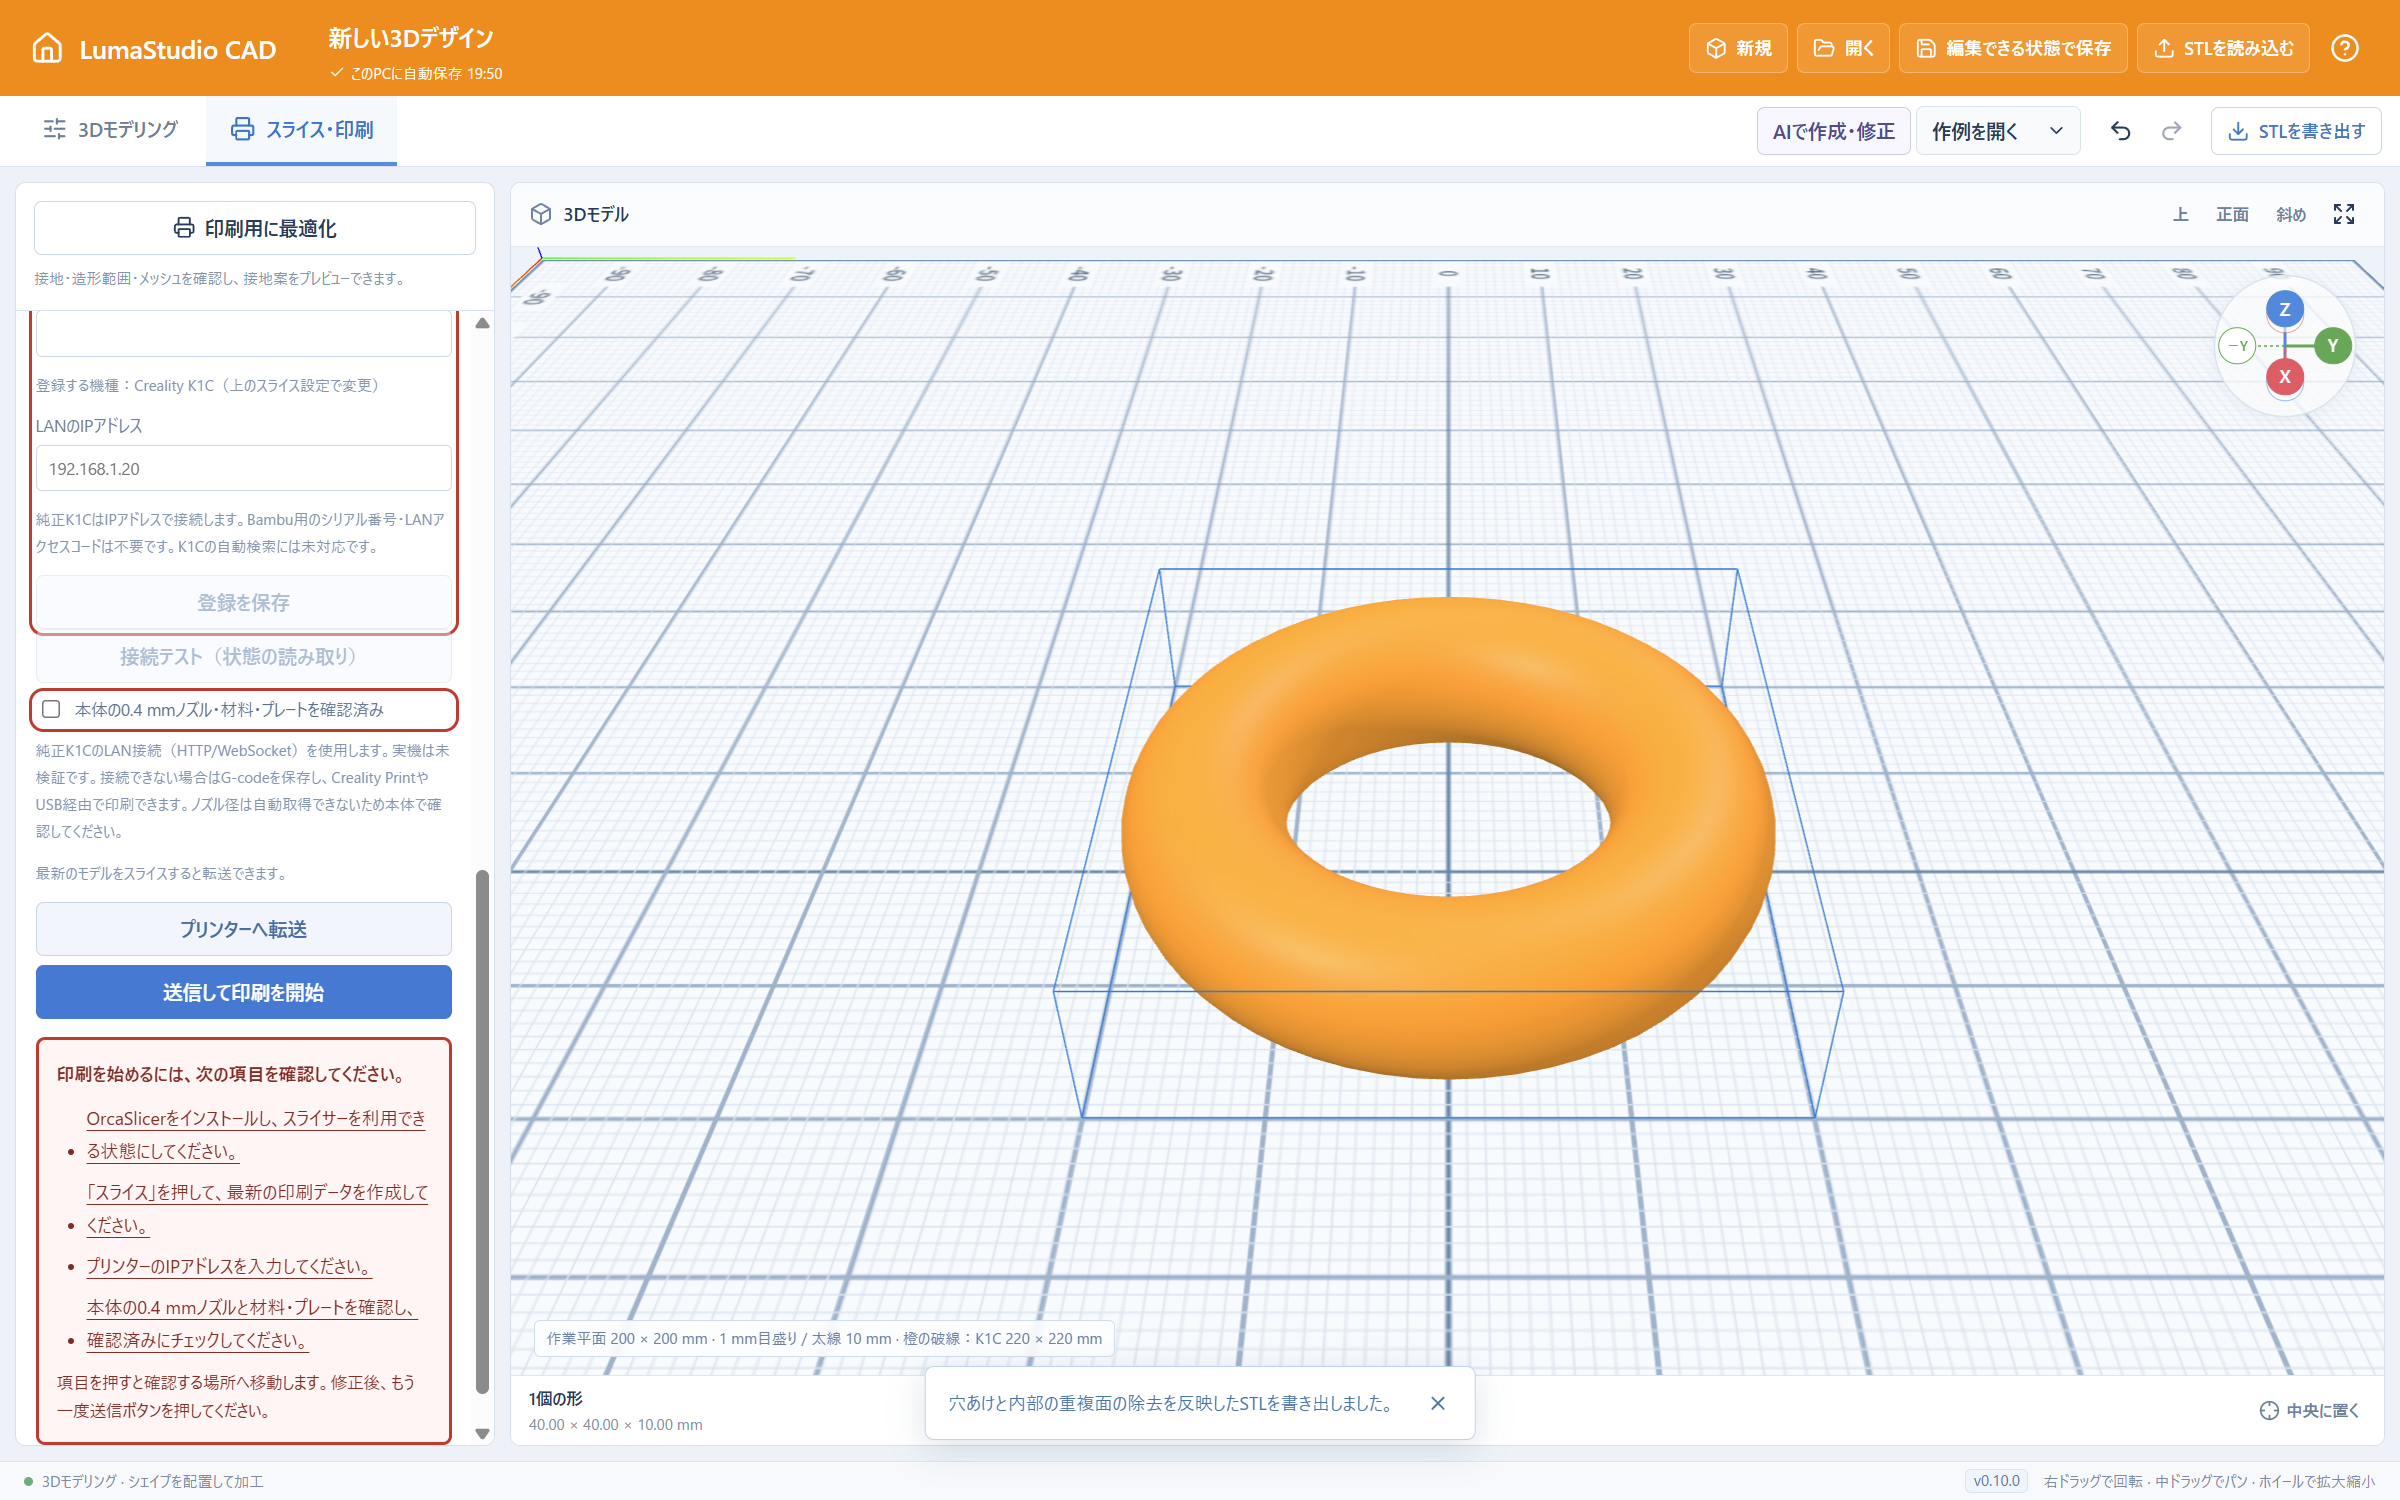The image size is (2400, 1500).
Task: Click the redo arrow icon
Action: (2171, 131)
